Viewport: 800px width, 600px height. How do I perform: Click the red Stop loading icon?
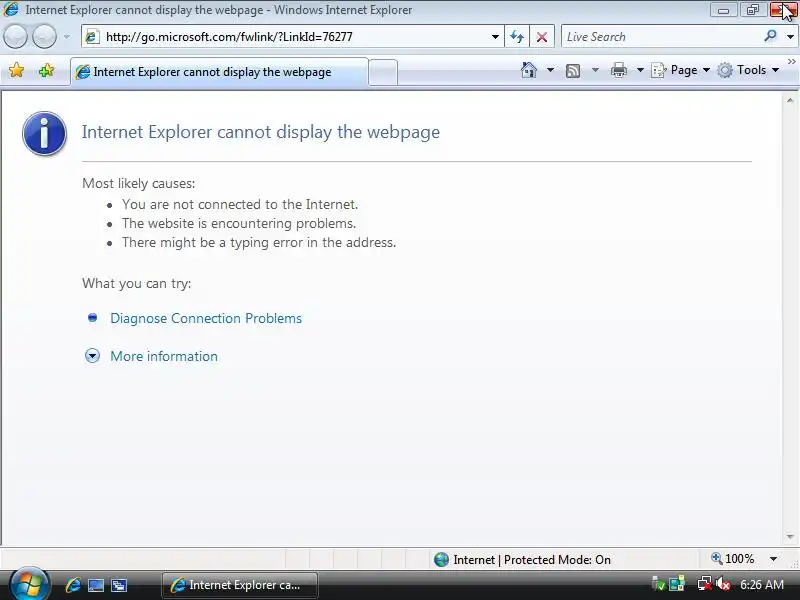click(542, 37)
